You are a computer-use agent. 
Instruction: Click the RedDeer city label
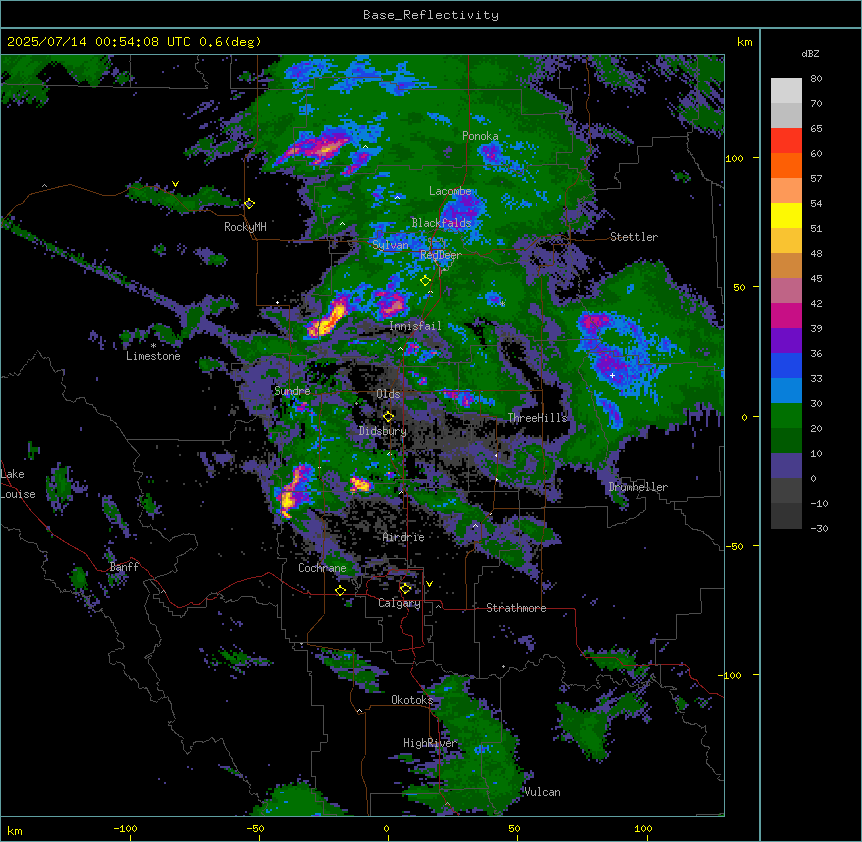[441, 255]
